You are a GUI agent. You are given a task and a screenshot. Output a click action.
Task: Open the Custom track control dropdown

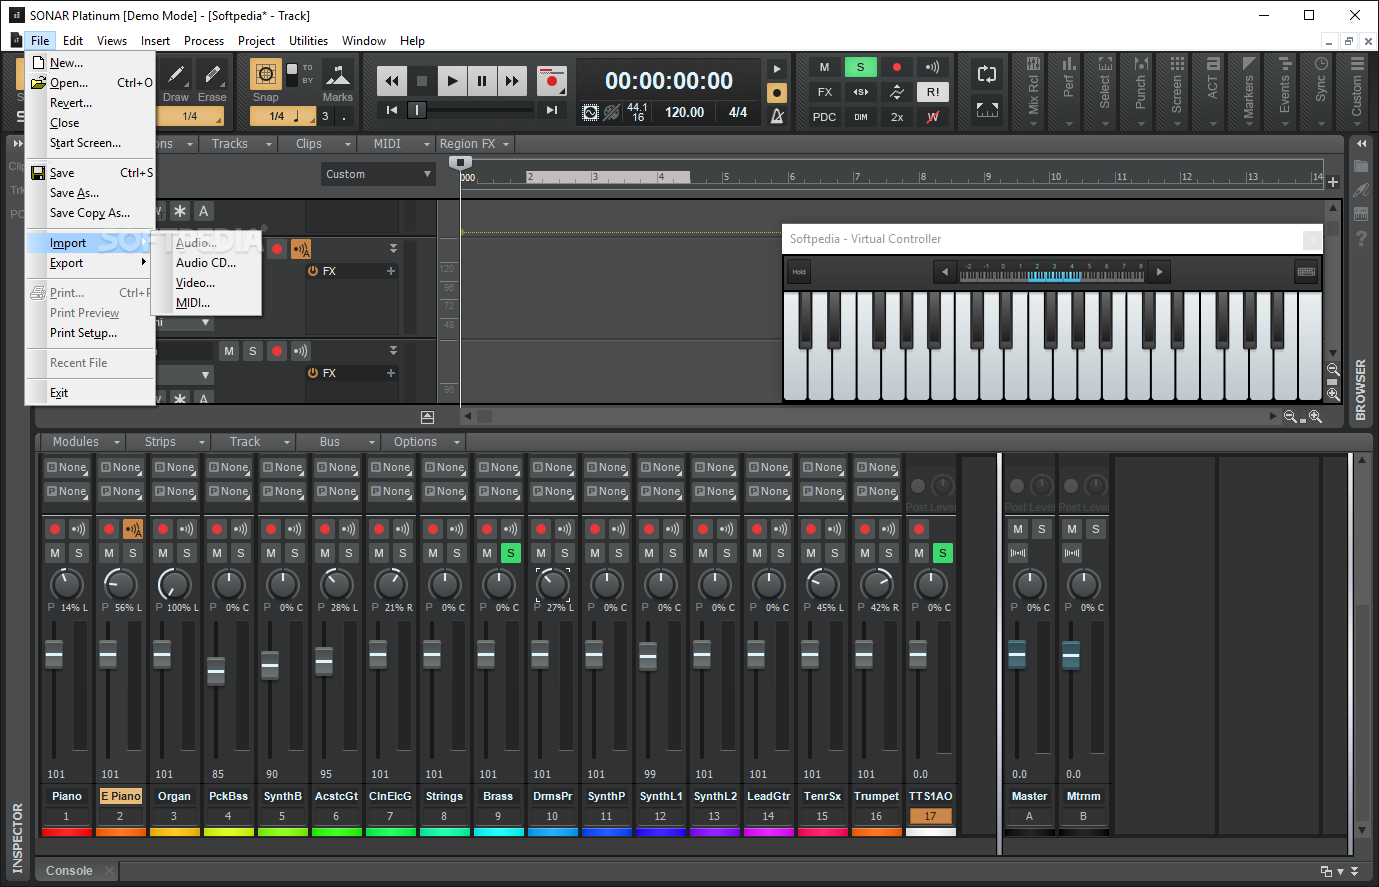(377, 174)
